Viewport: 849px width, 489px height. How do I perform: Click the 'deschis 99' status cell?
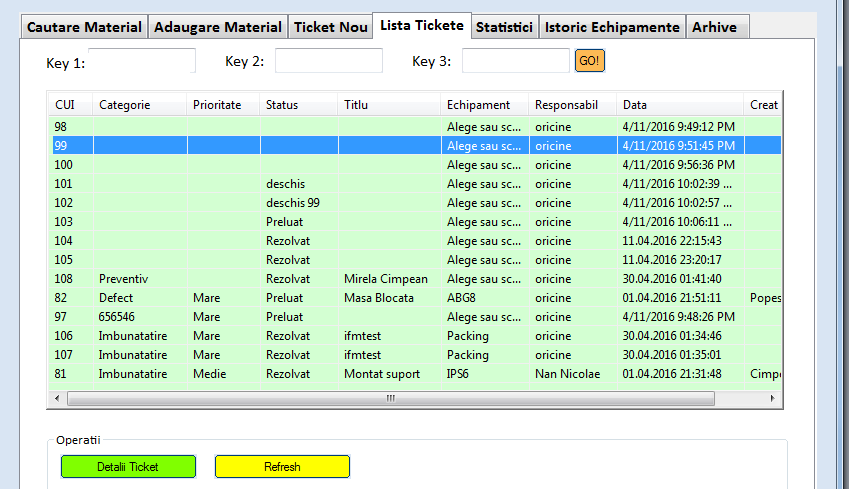tap(293, 203)
